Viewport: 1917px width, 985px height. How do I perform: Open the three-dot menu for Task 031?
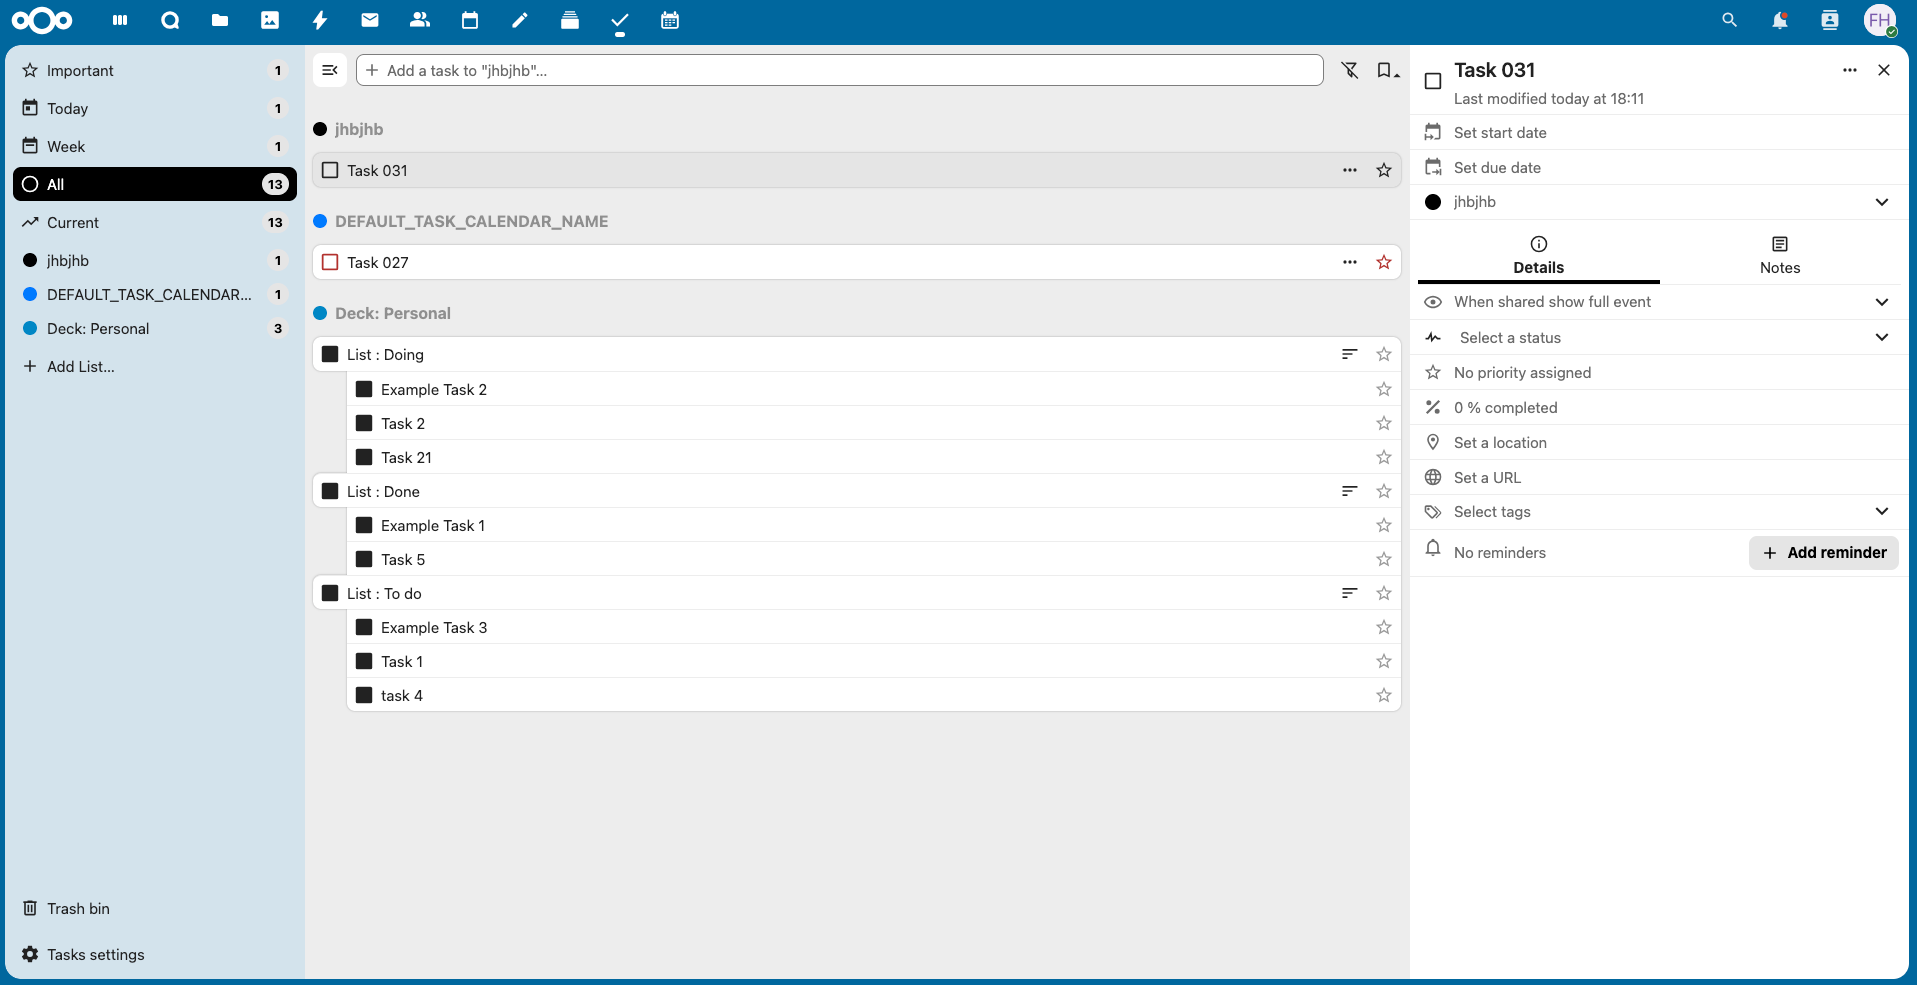pos(1349,170)
